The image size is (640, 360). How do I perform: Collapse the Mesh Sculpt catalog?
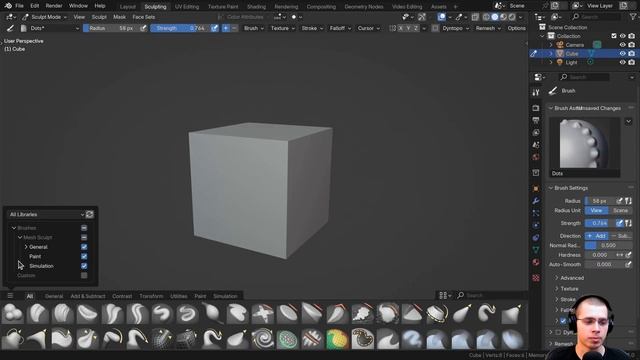(20, 237)
